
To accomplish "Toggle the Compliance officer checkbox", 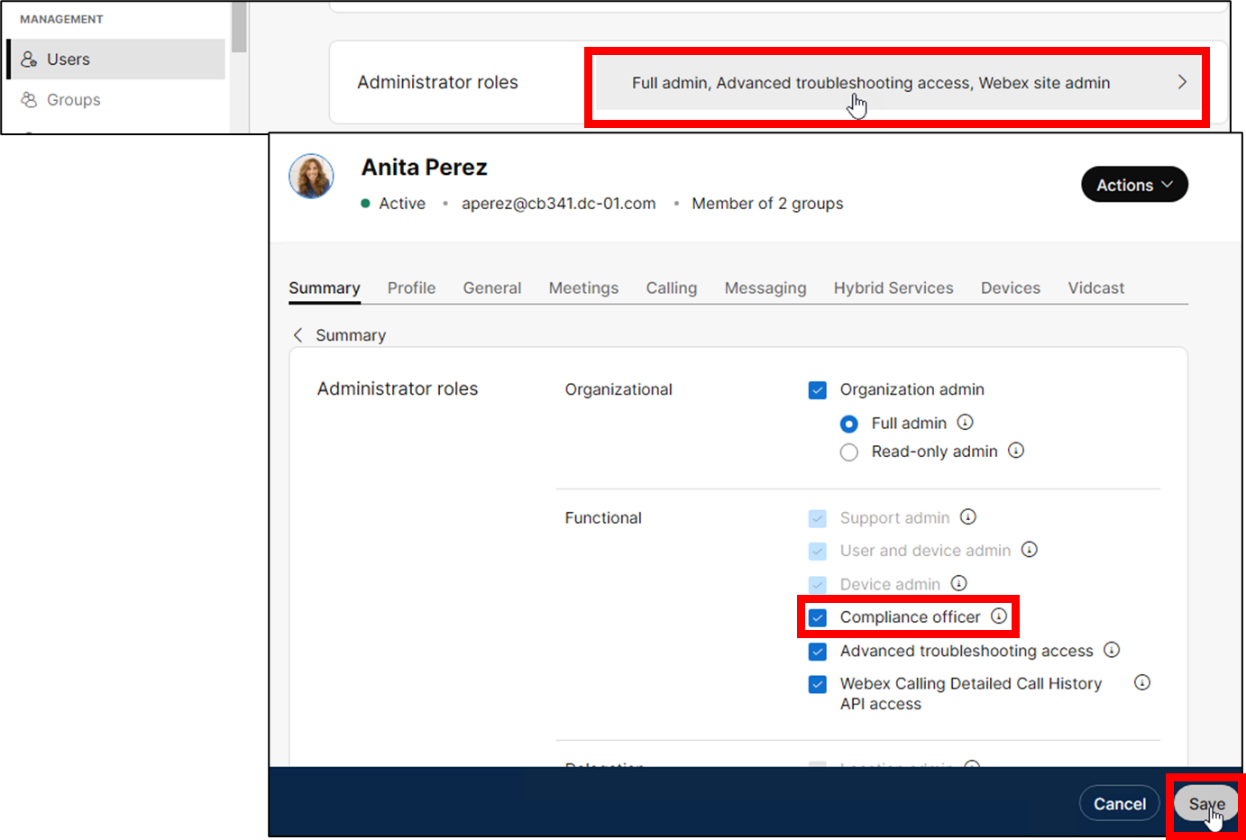I will pyautogui.click(x=818, y=618).
